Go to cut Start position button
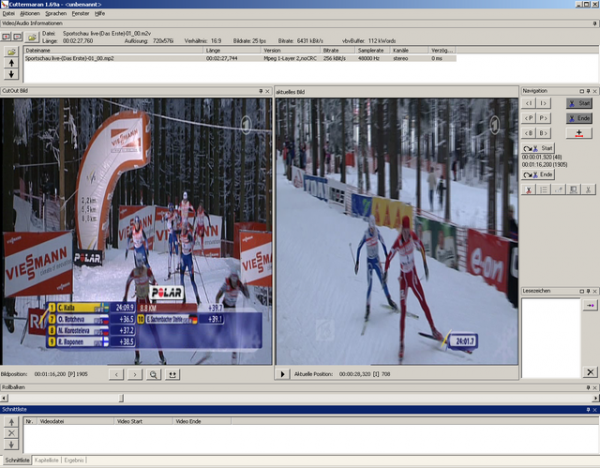The height and width of the screenshot is (468, 600). [x=540, y=149]
